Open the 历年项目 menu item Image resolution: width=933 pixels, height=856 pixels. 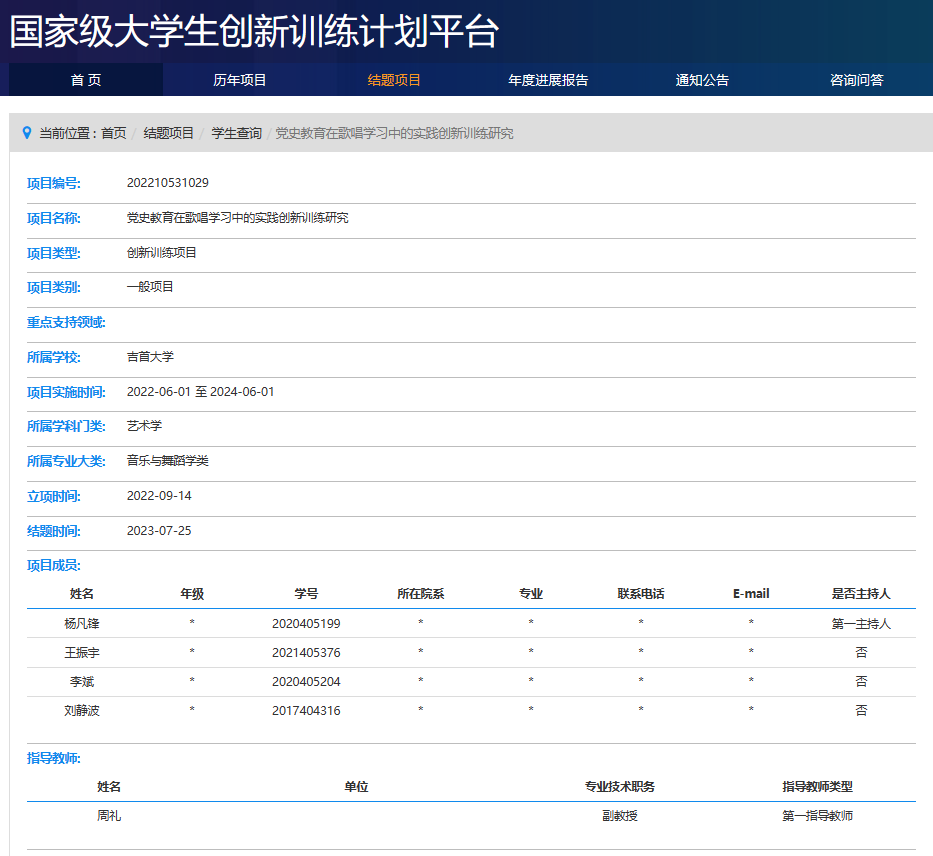pos(240,80)
